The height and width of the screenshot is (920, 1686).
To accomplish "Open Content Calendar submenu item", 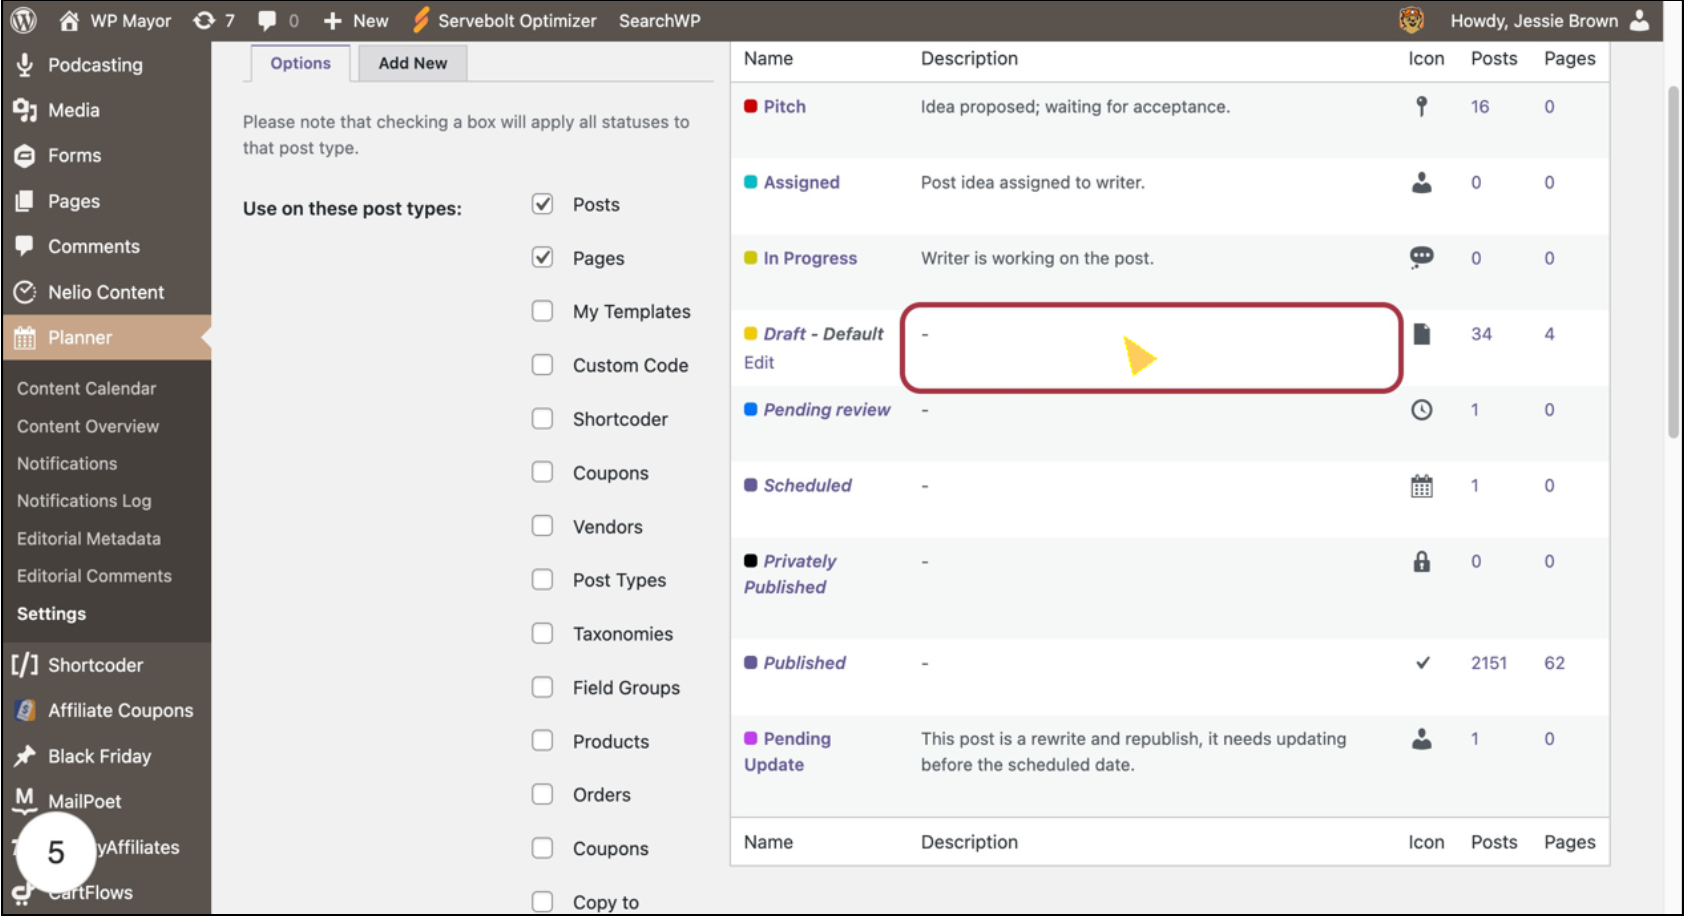I will [87, 388].
